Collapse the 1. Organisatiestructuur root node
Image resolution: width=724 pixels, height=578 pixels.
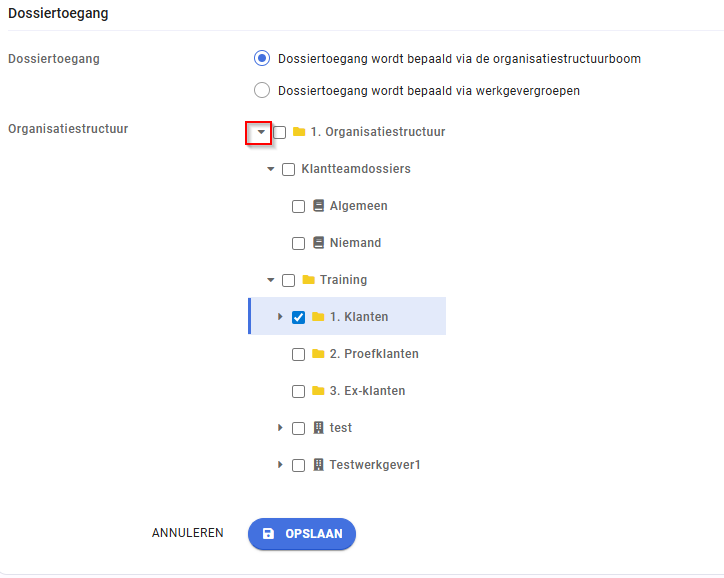click(x=261, y=132)
